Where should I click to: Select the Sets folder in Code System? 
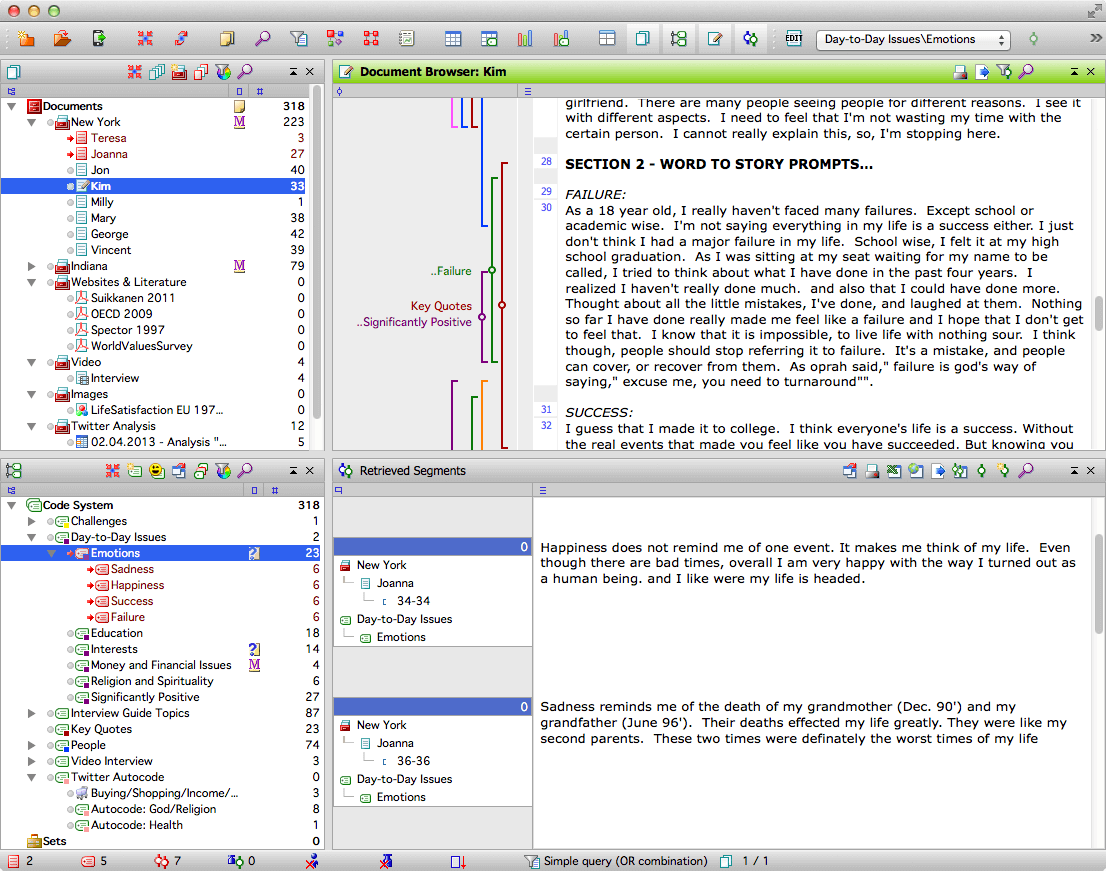pyautogui.click(x=54, y=841)
